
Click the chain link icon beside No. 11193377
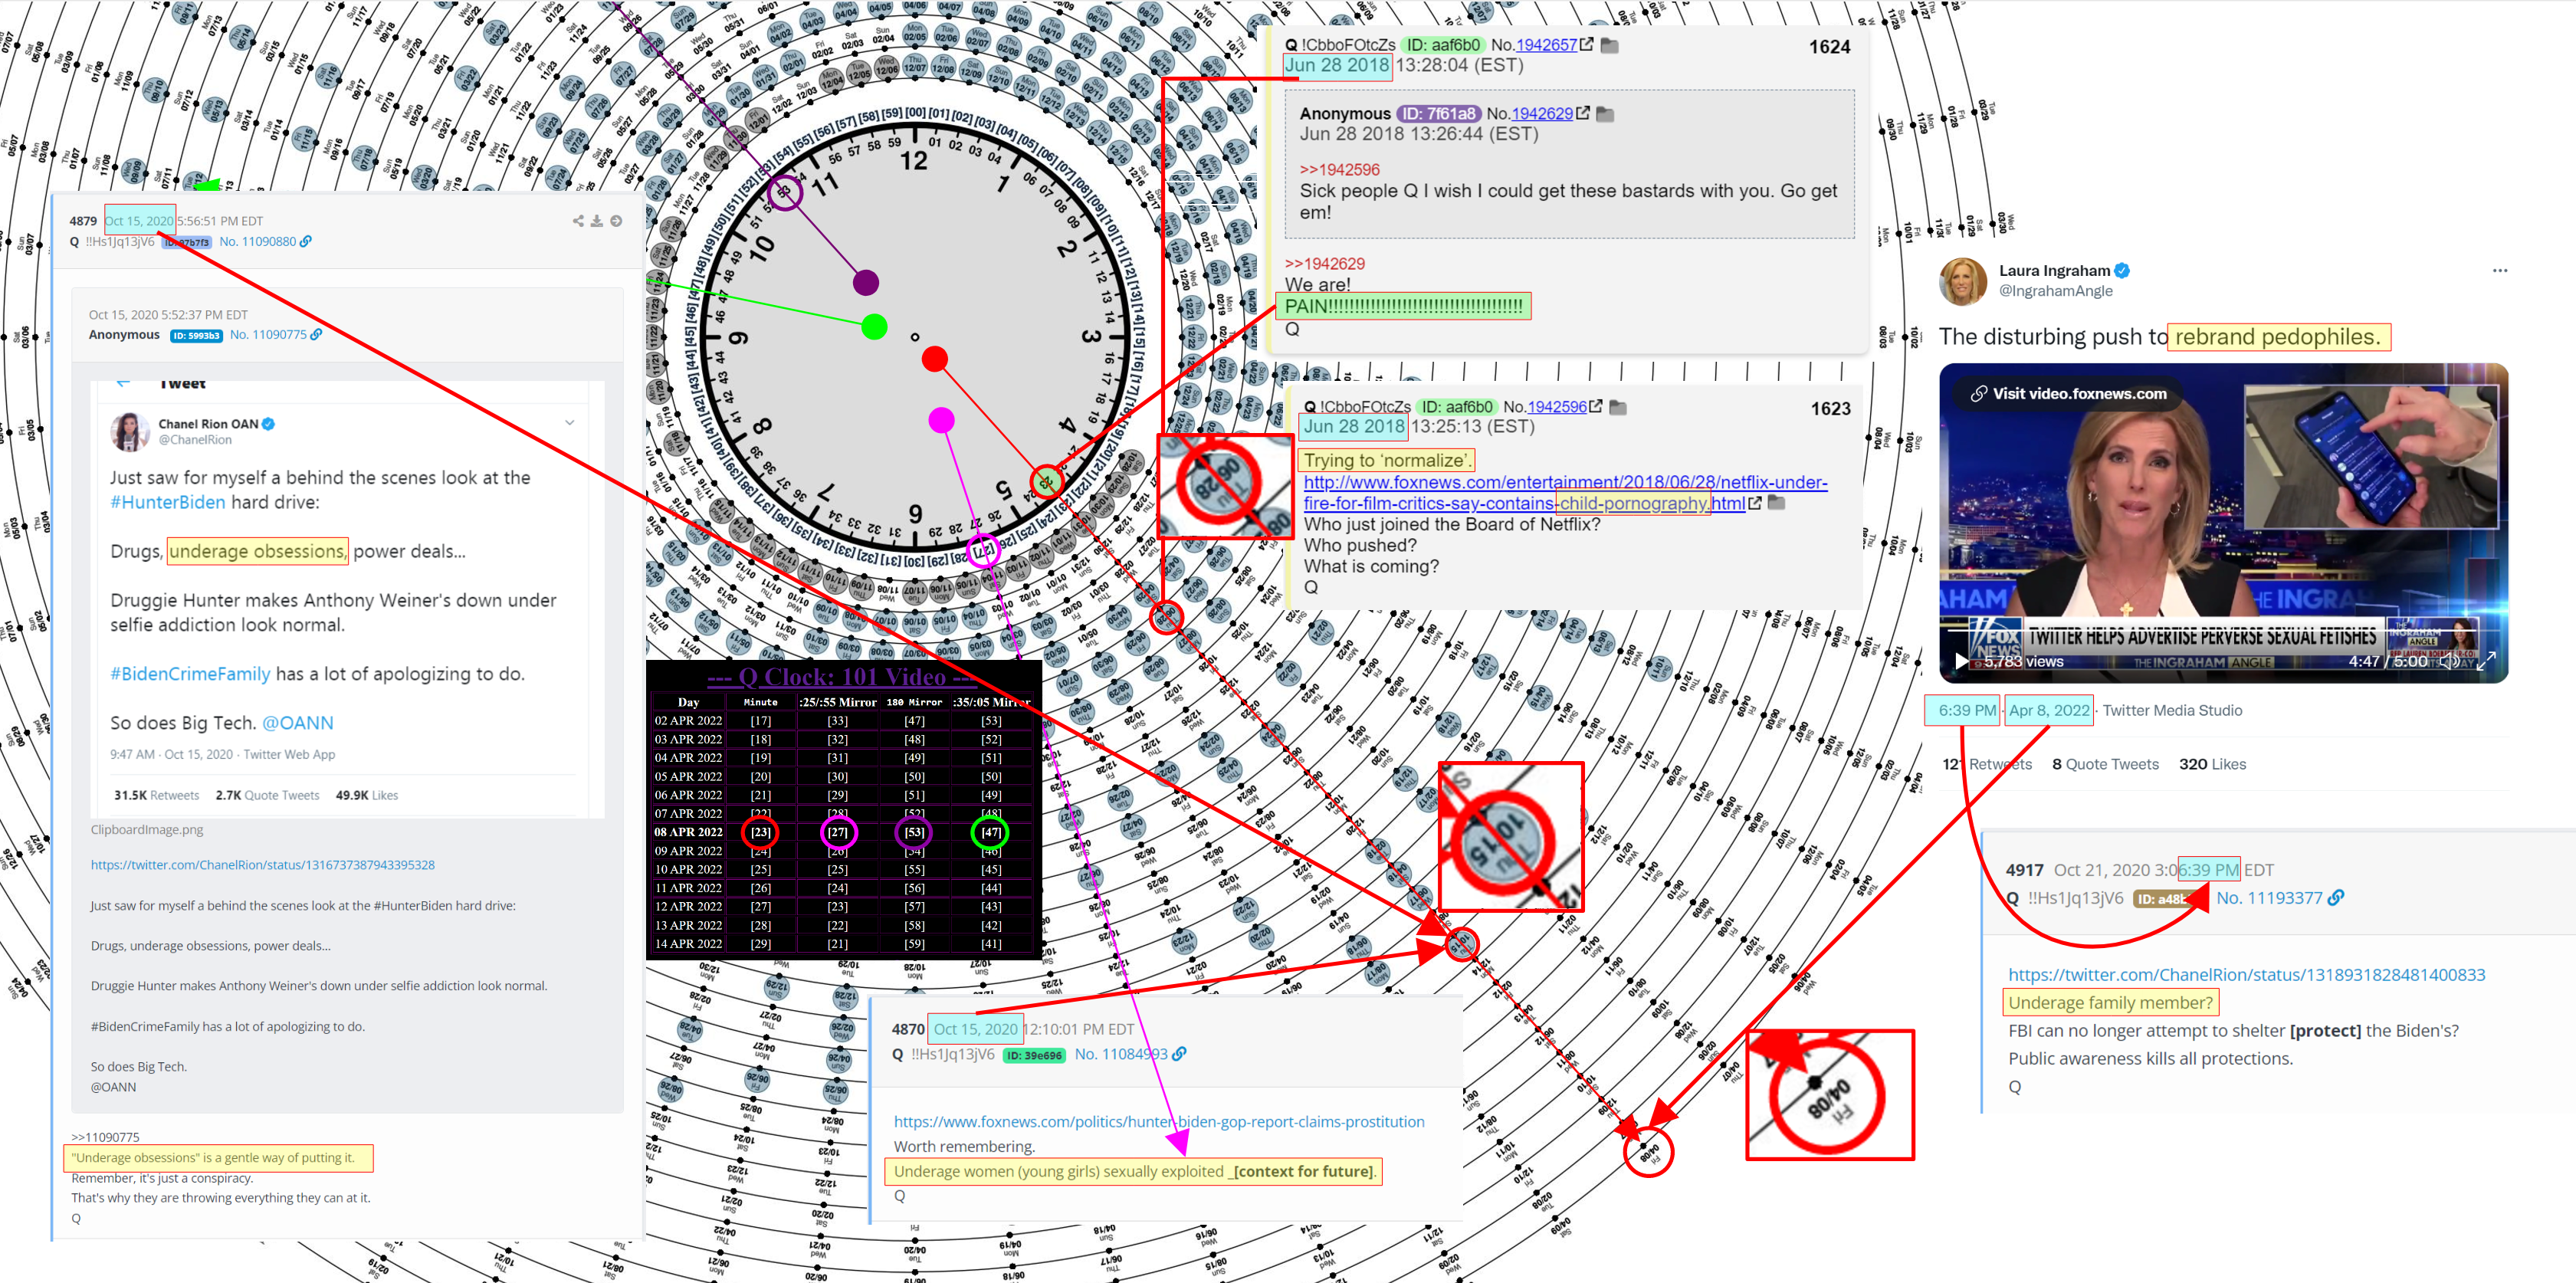pyautogui.click(x=2335, y=898)
